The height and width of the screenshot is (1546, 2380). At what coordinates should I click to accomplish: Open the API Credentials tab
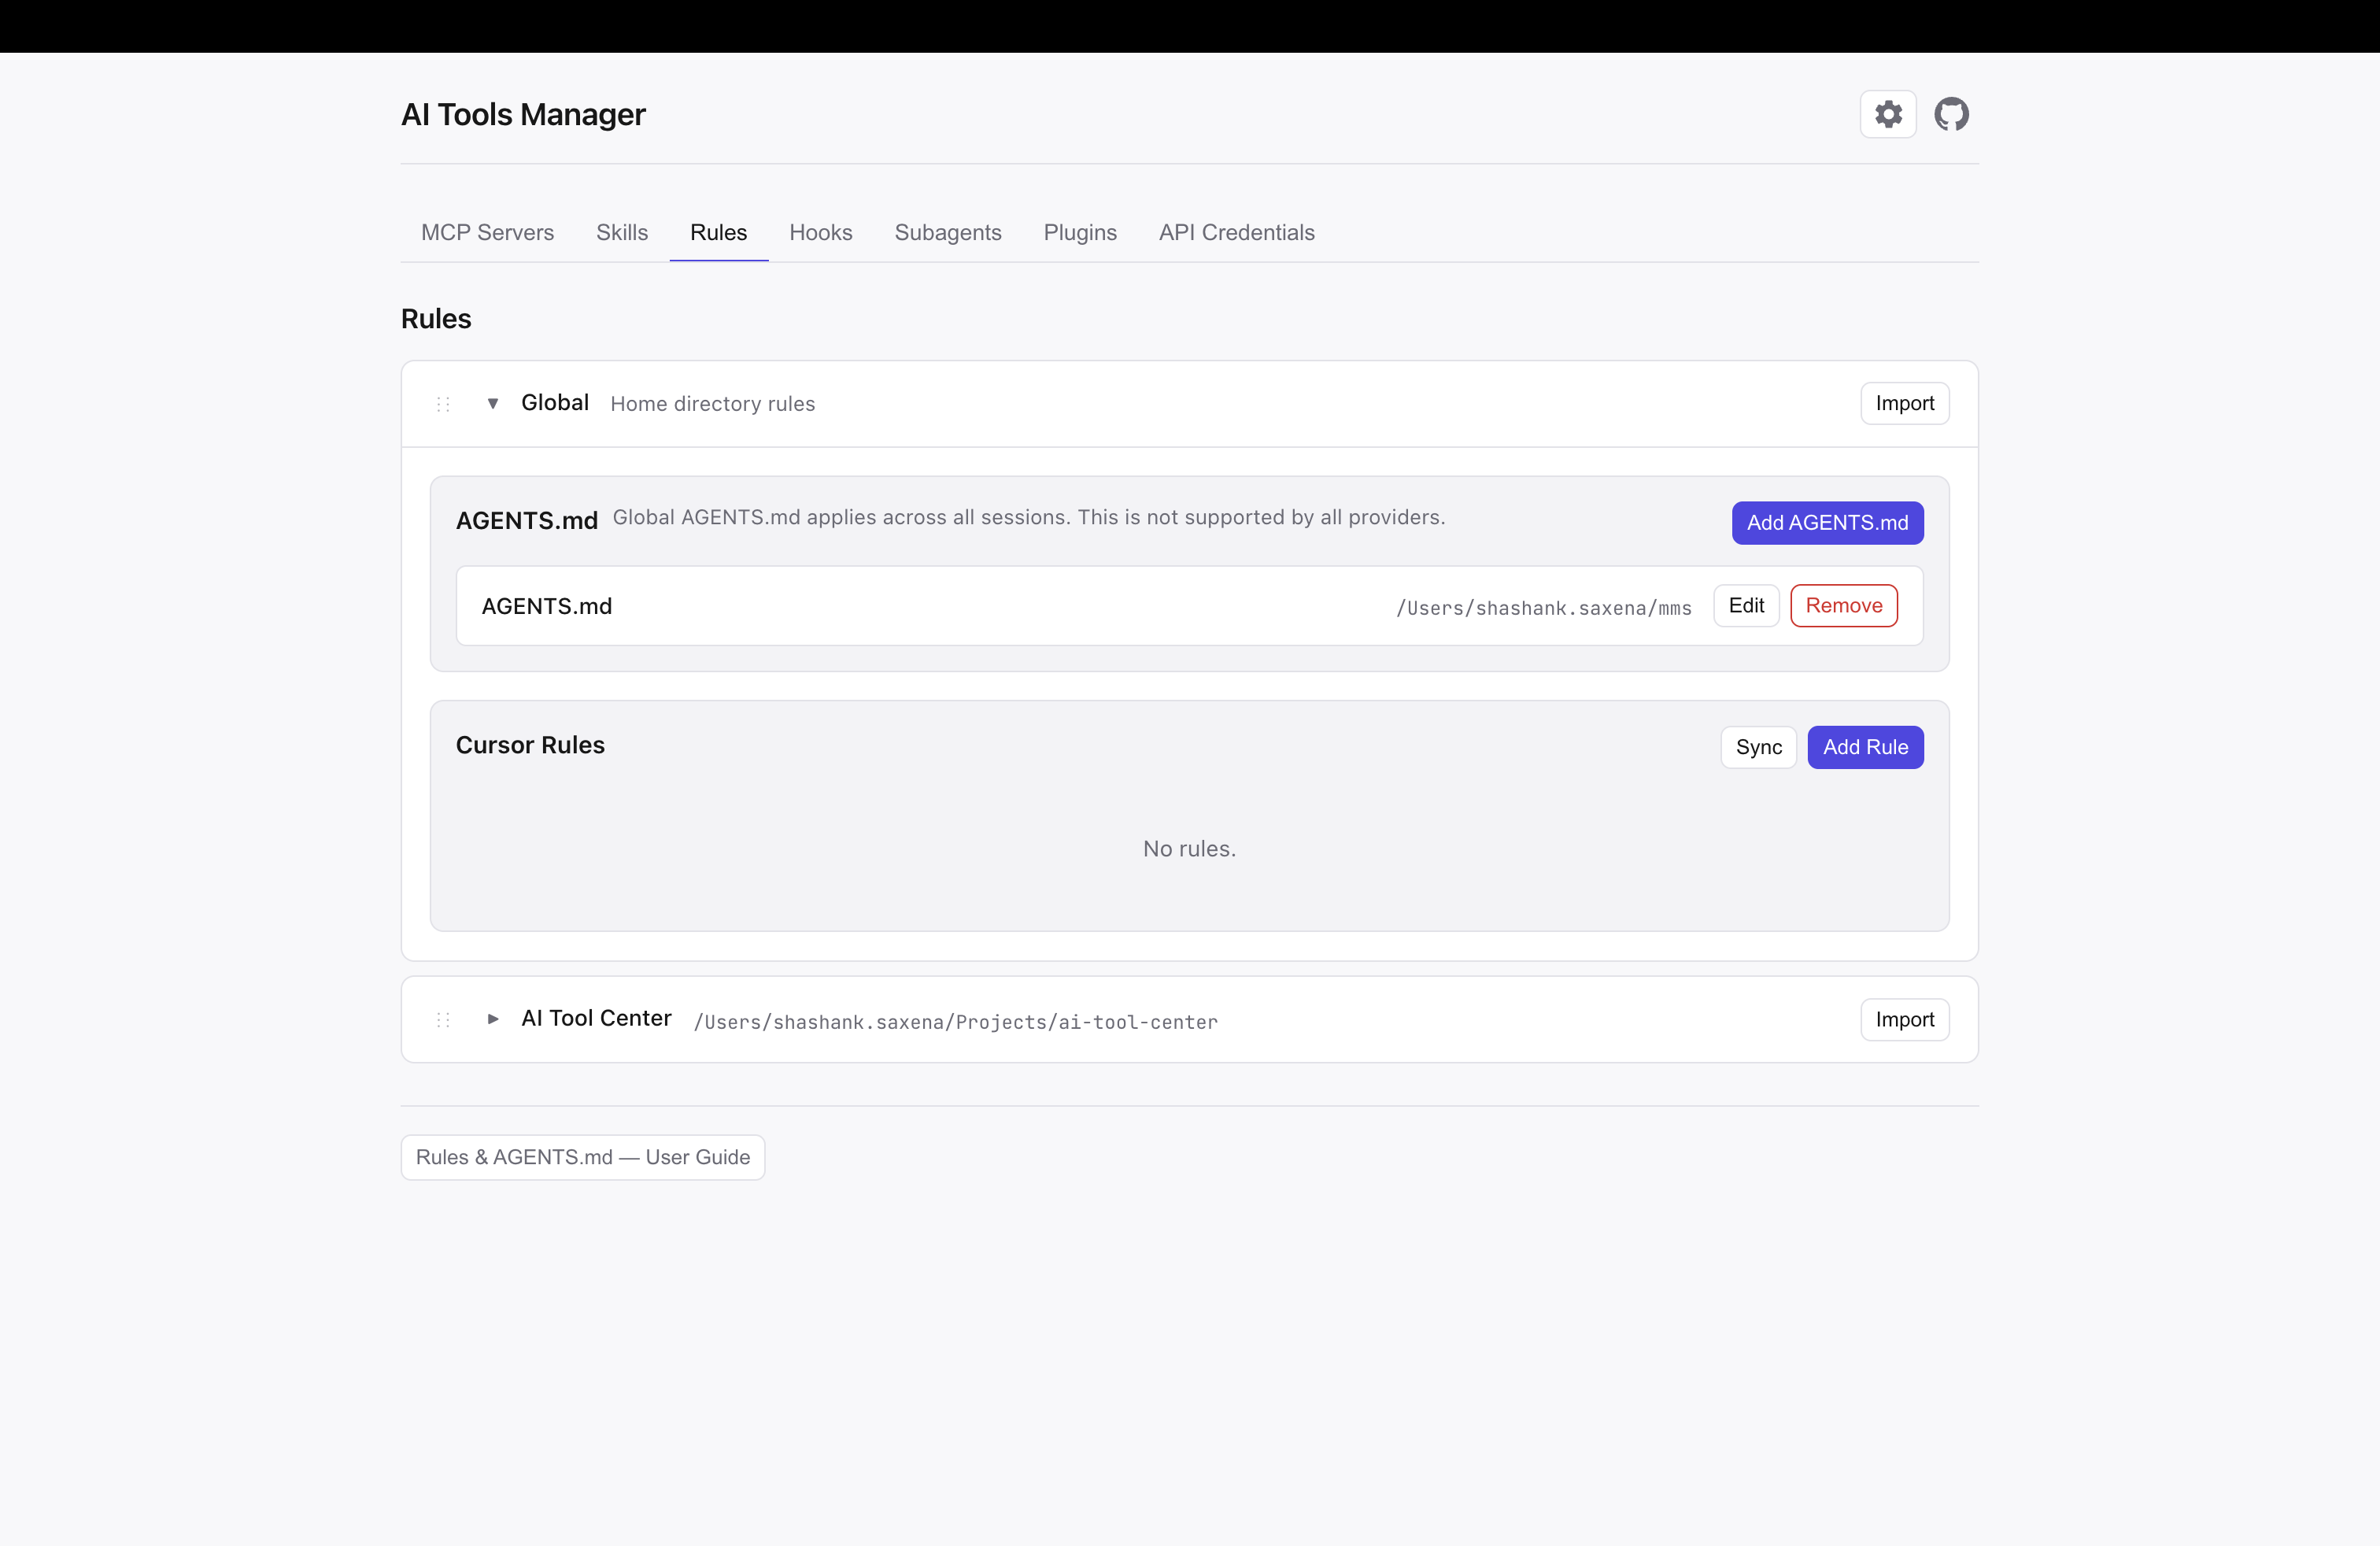[x=1236, y=232]
